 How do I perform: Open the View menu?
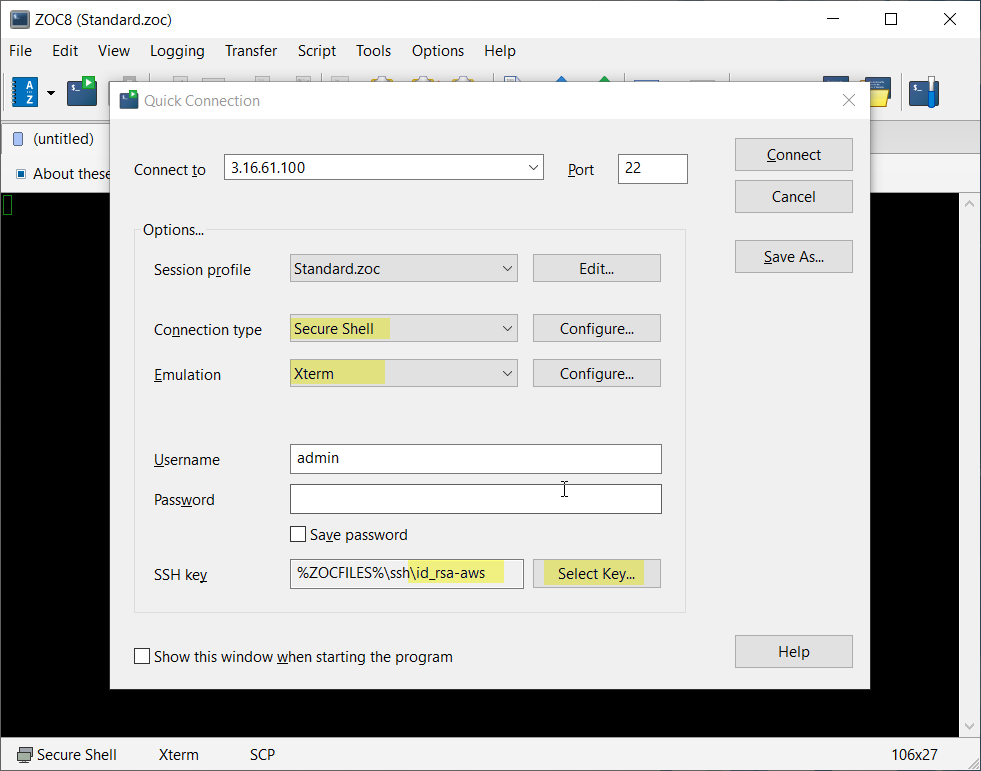coord(114,51)
